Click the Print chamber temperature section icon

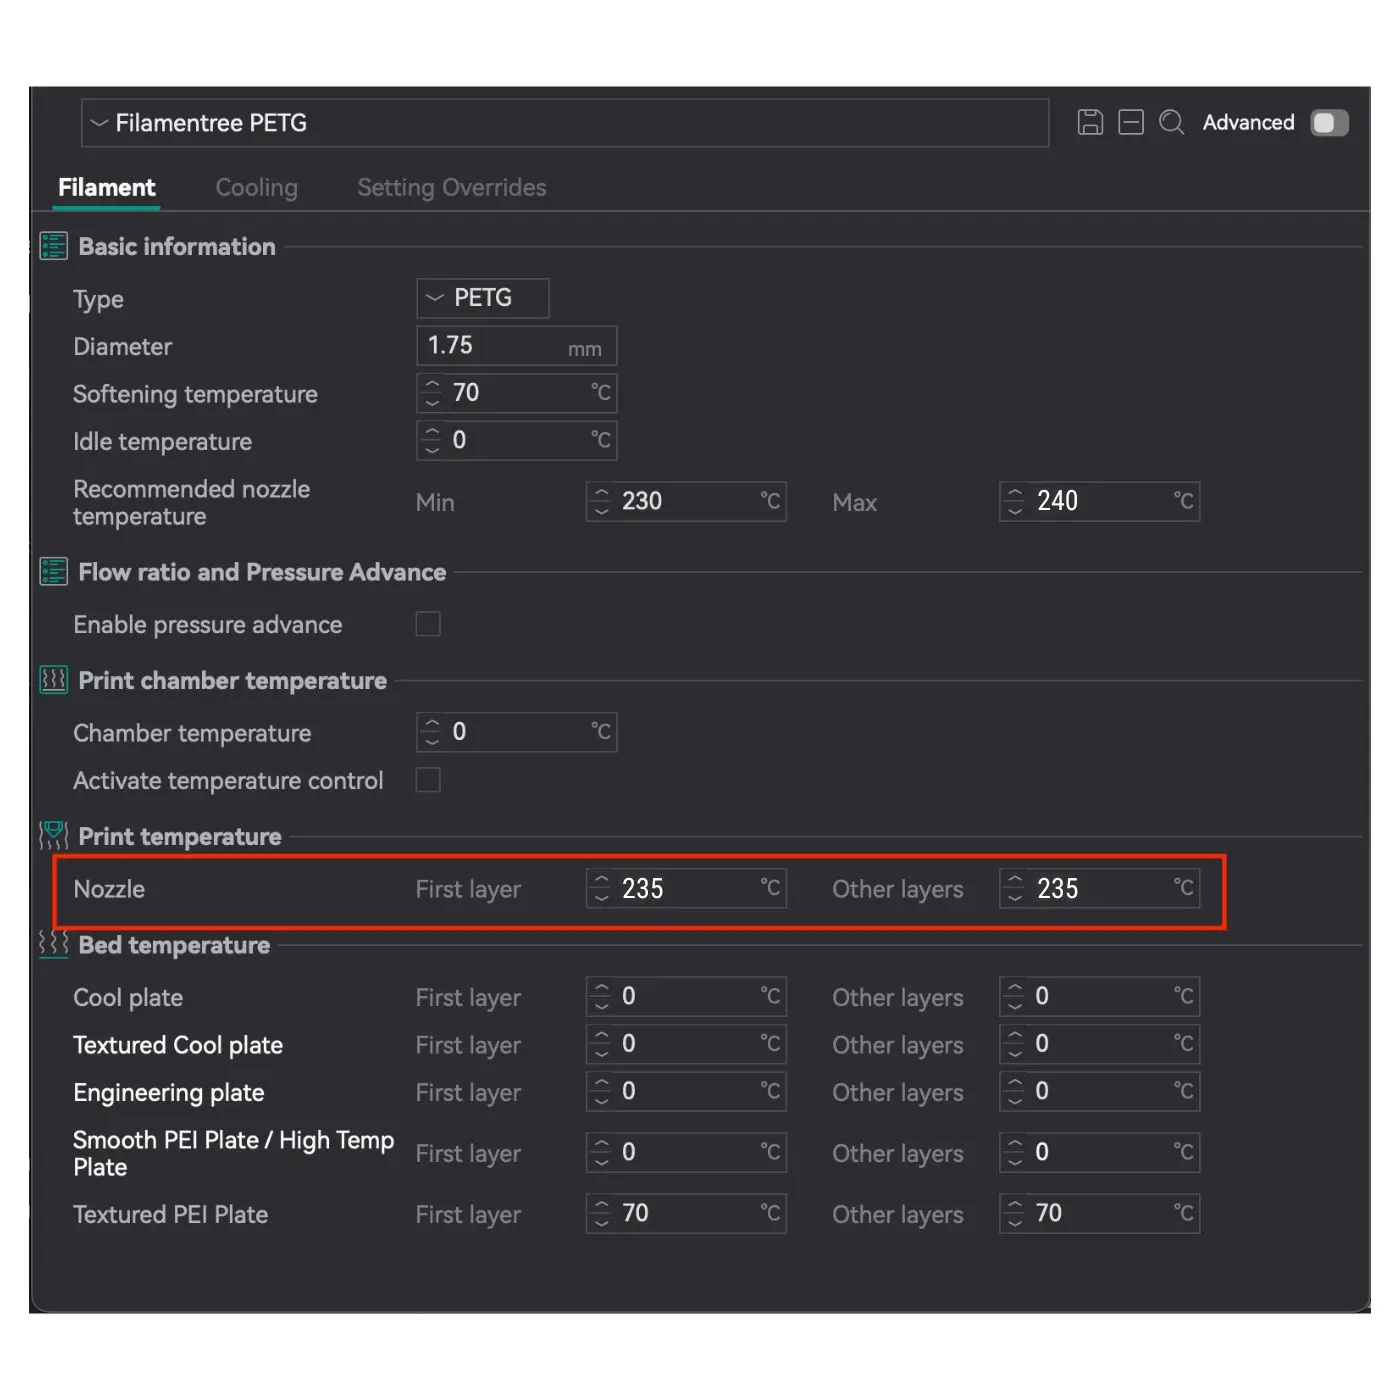click(53, 680)
